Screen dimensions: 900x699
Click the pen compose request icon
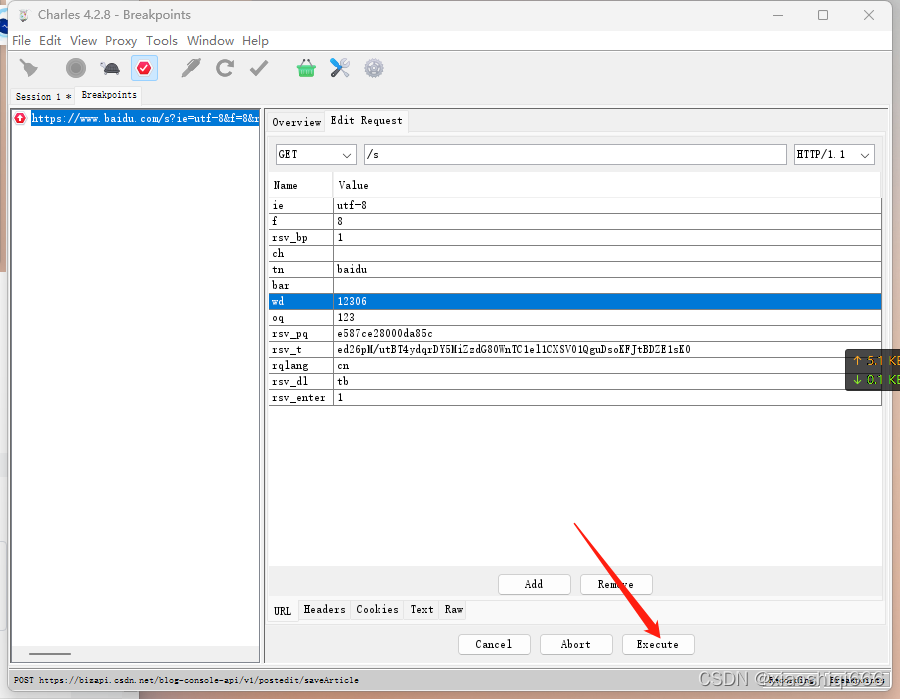[x=191, y=68]
